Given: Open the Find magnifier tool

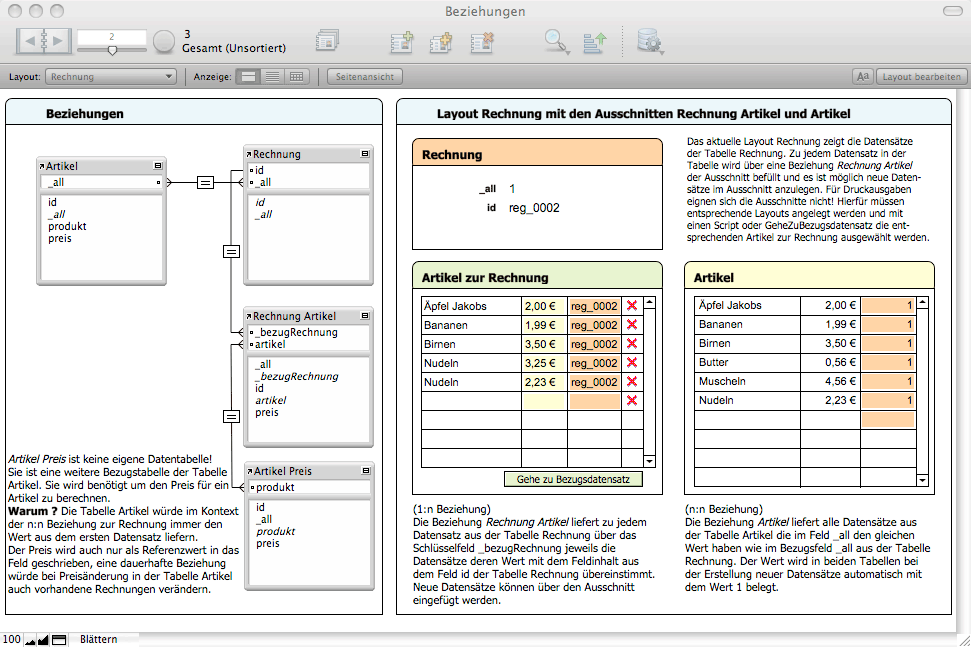Looking at the screenshot, I should tap(555, 42).
